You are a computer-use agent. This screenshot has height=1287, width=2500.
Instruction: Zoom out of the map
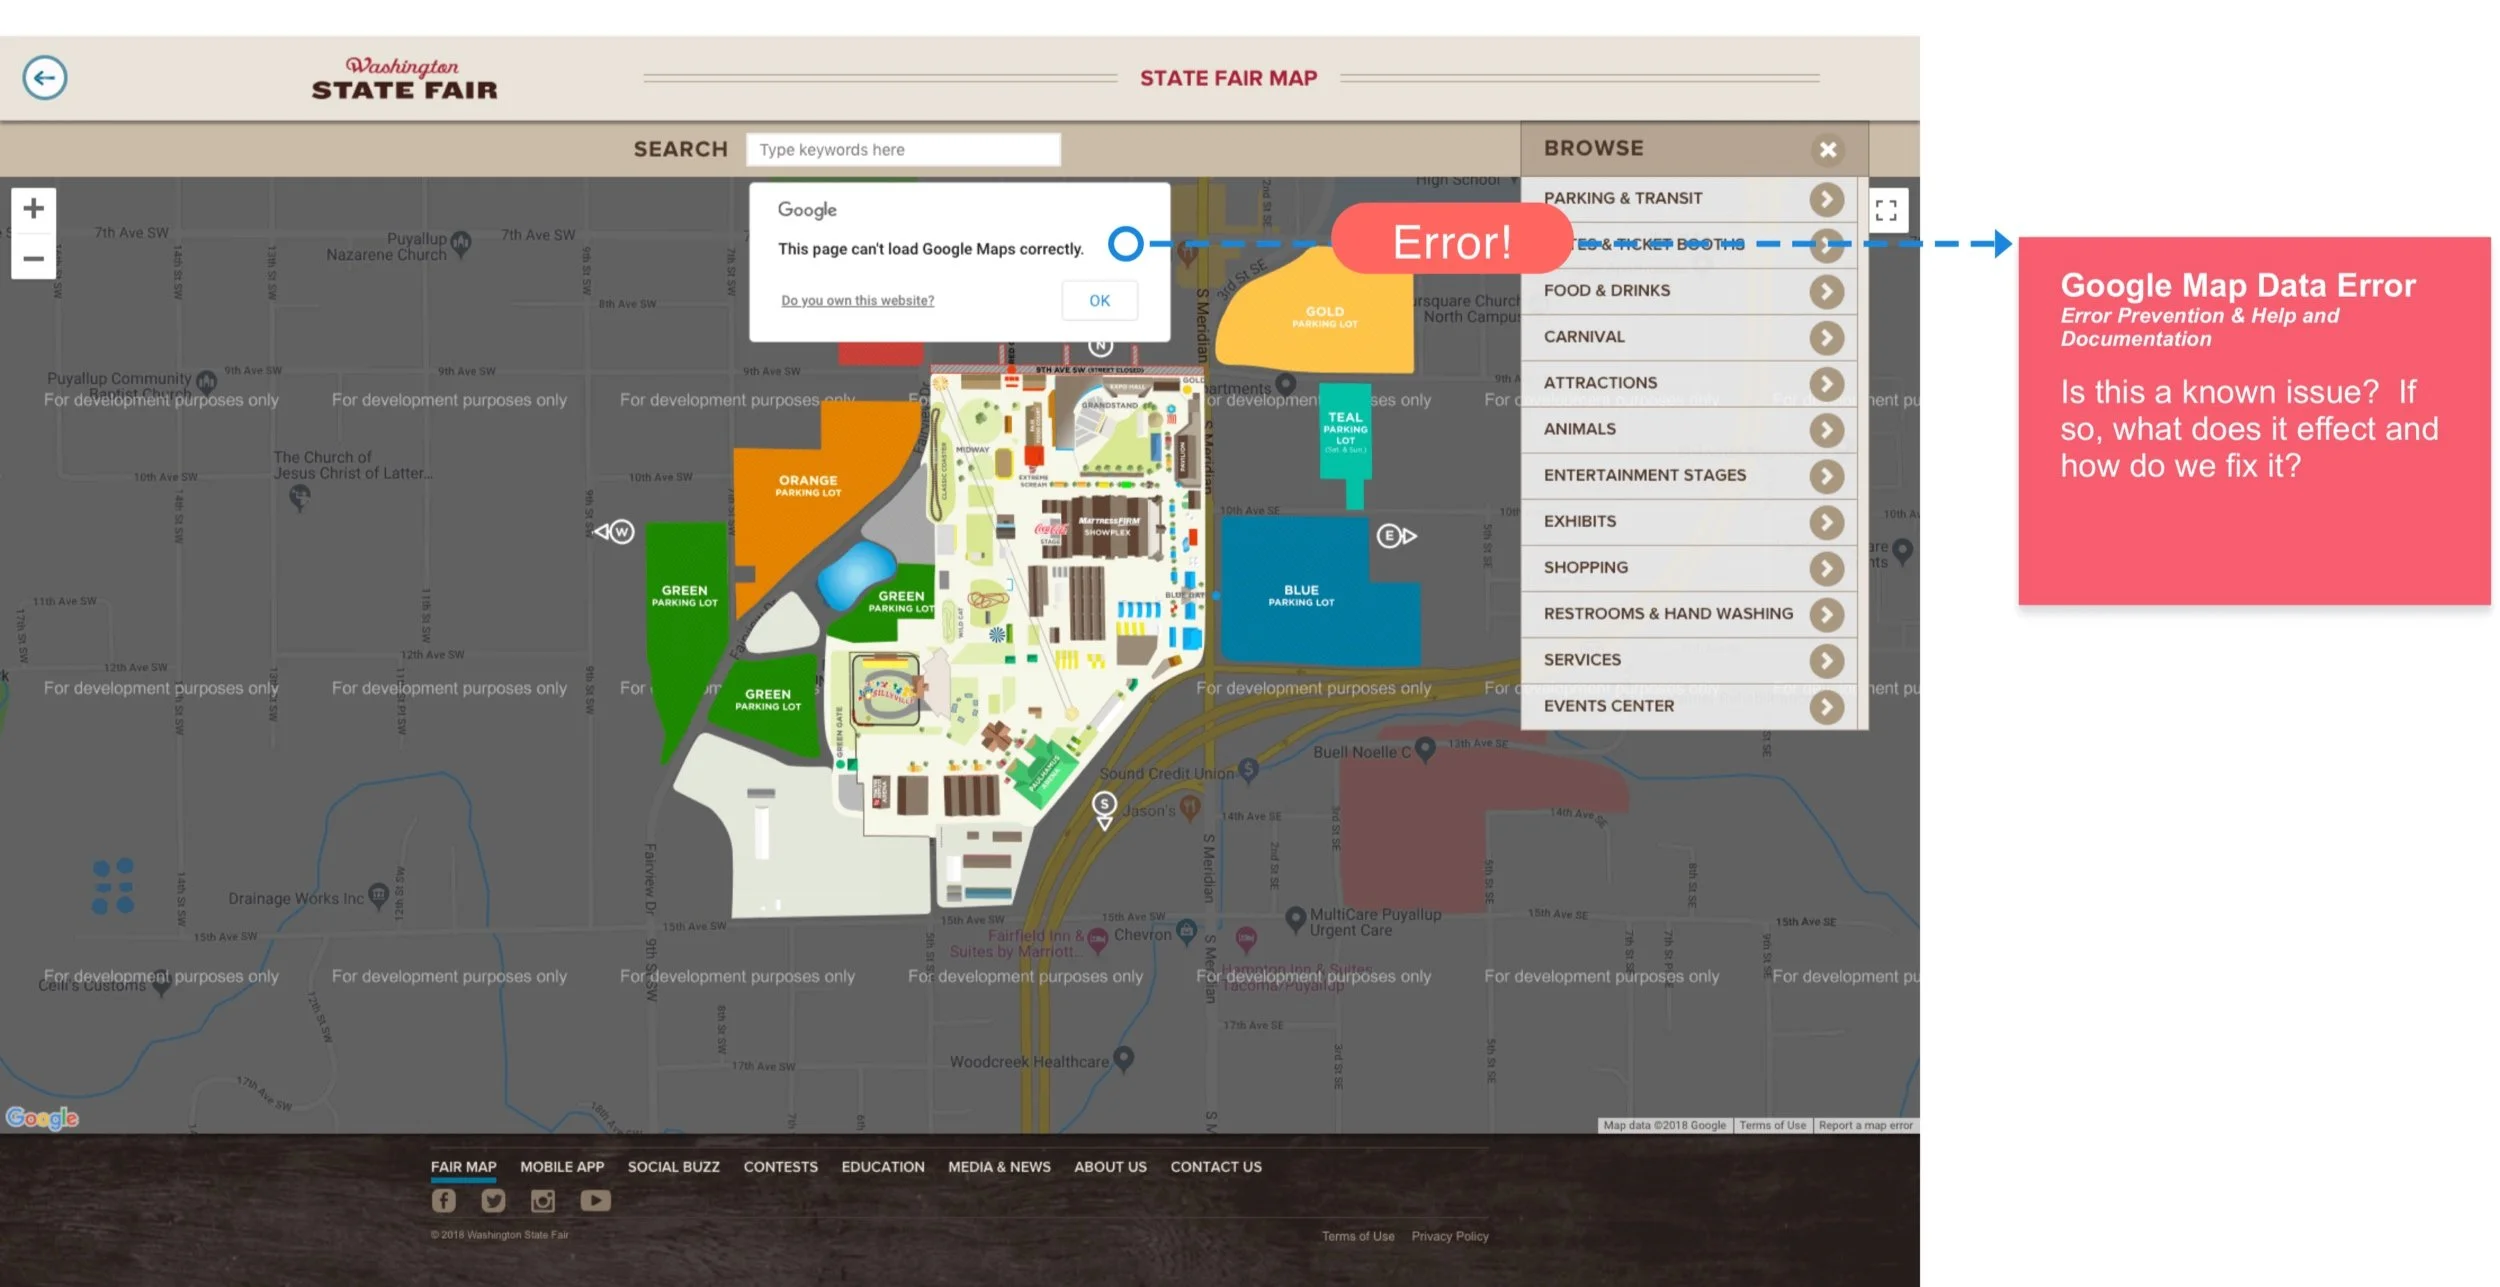coord(34,259)
